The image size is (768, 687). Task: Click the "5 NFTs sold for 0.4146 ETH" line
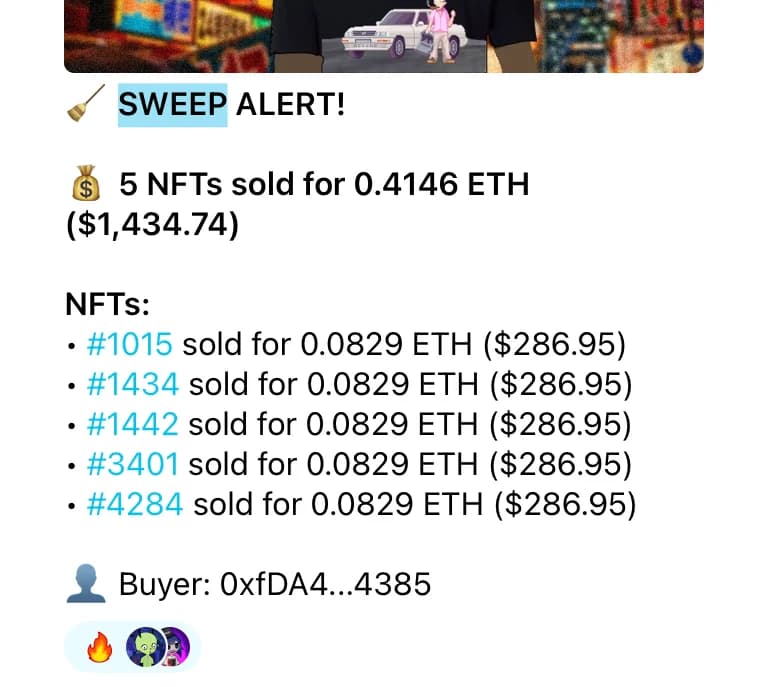coord(324,184)
